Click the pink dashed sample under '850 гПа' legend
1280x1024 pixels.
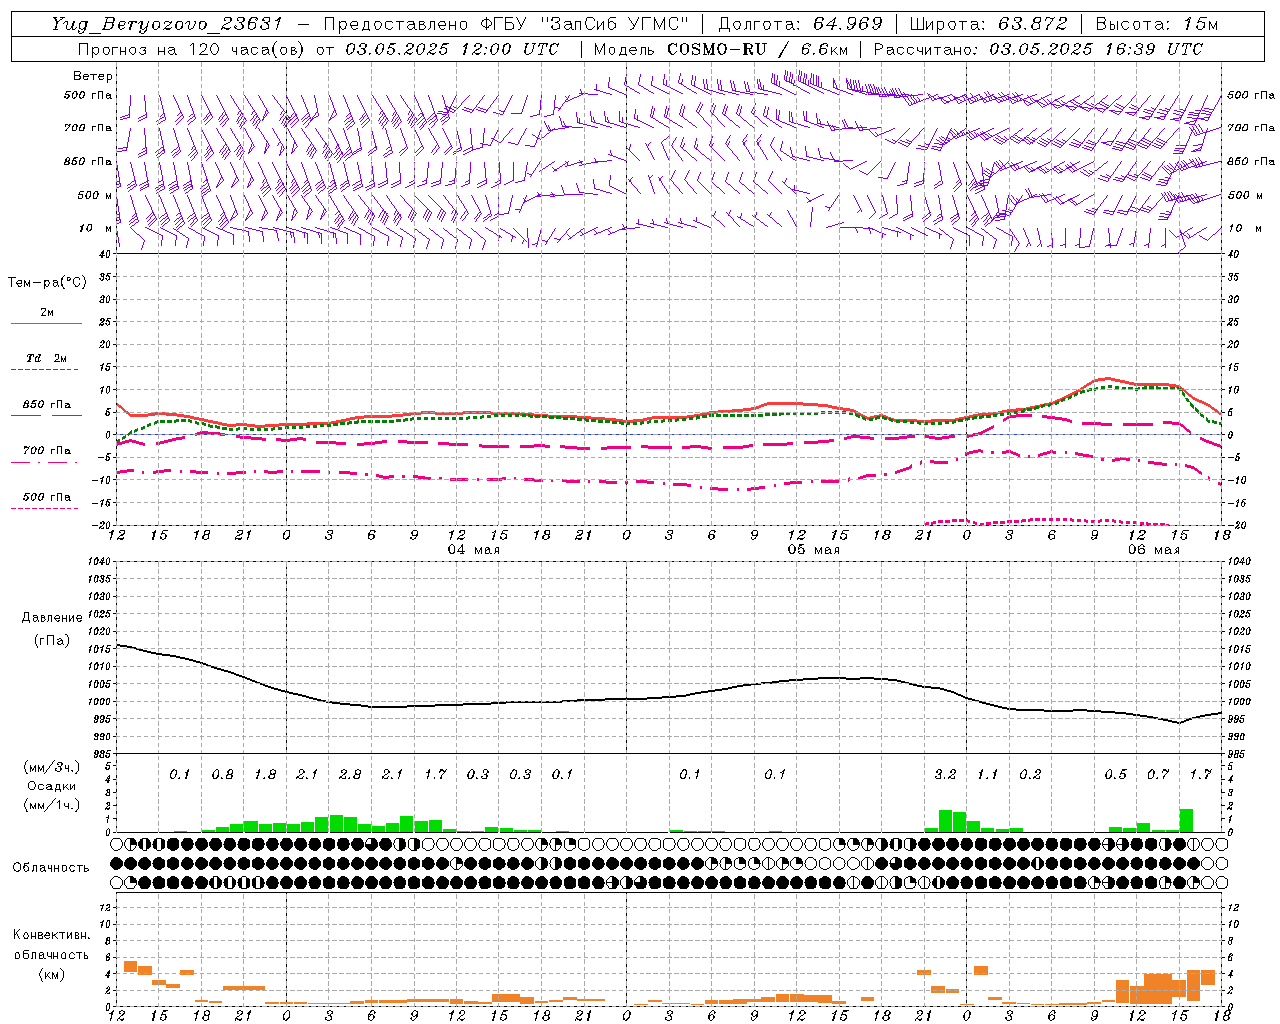tap(46, 416)
